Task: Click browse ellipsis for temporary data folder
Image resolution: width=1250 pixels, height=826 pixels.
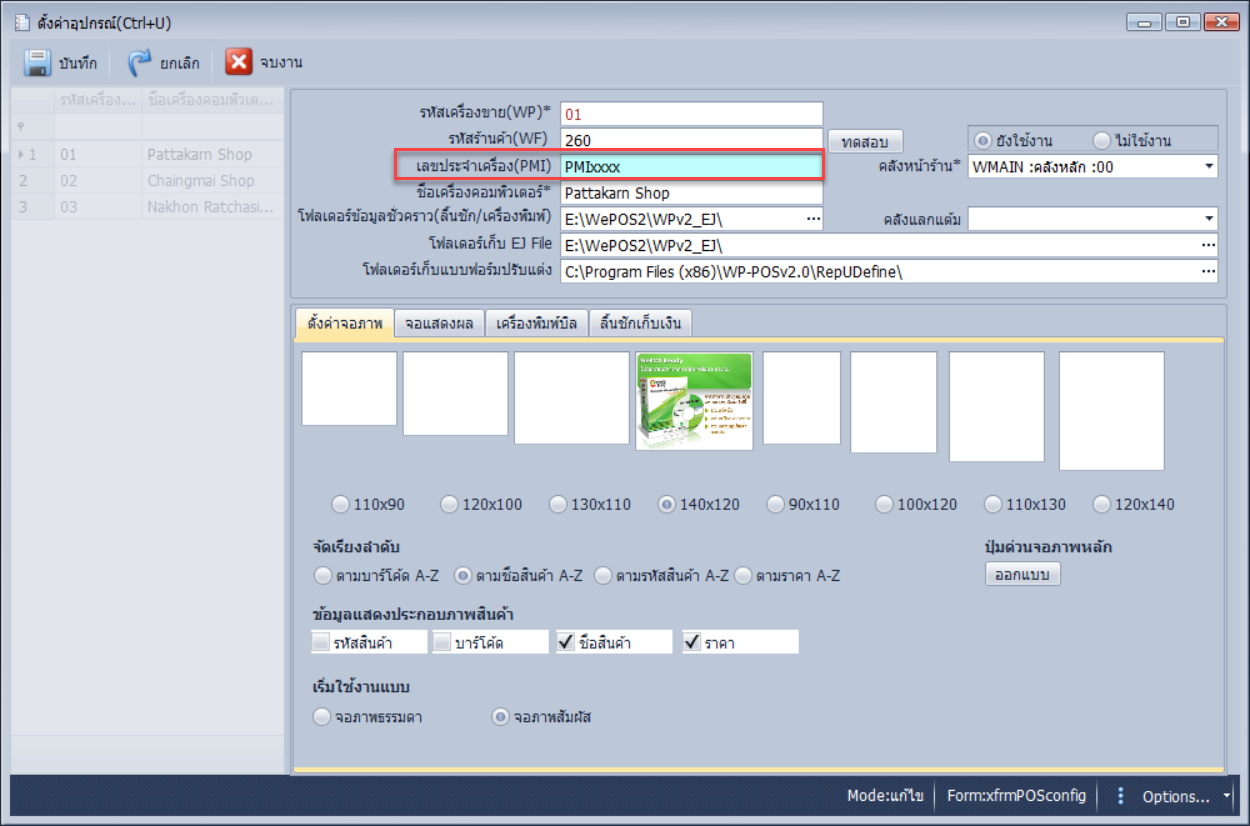Action: (x=813, y=219)
